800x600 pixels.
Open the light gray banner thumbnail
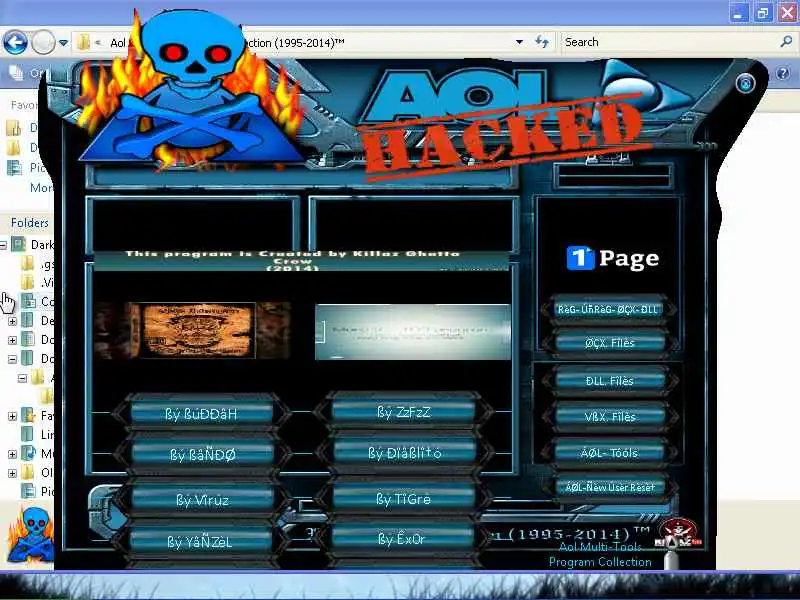(413, 332)
